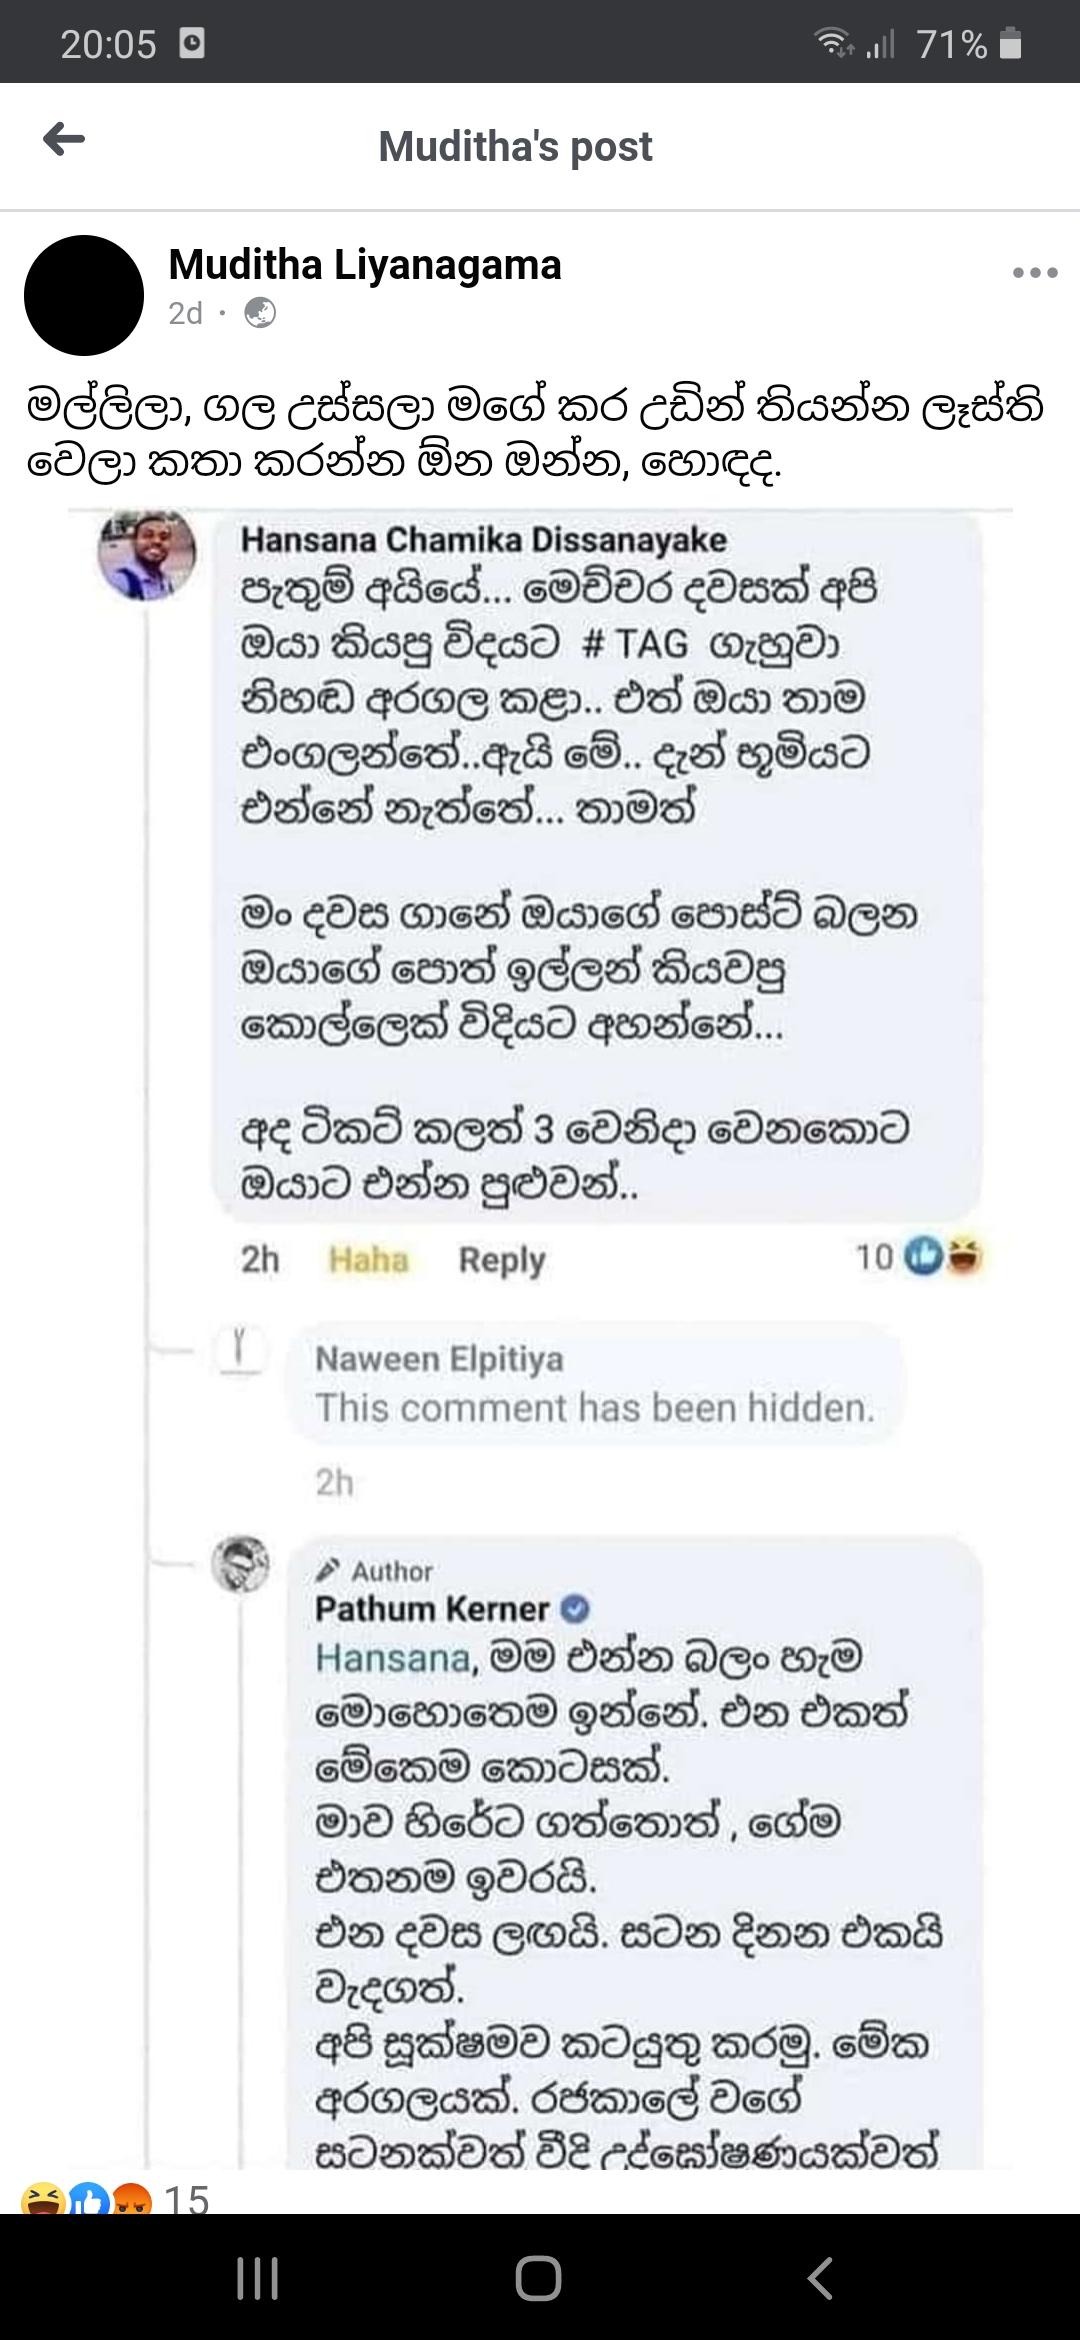Open the three-dot post options menu
The image size is (1080, 2340).
pyautogui.click(x=1034, y=272)
